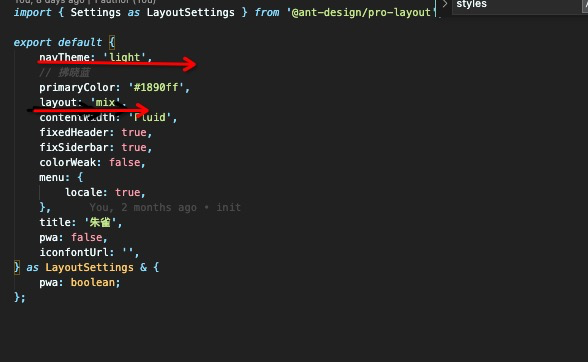The width and height of the screenshot is (588, 362).
Task: Click the fixSiderbar property name
Action: tap(74, 147)
